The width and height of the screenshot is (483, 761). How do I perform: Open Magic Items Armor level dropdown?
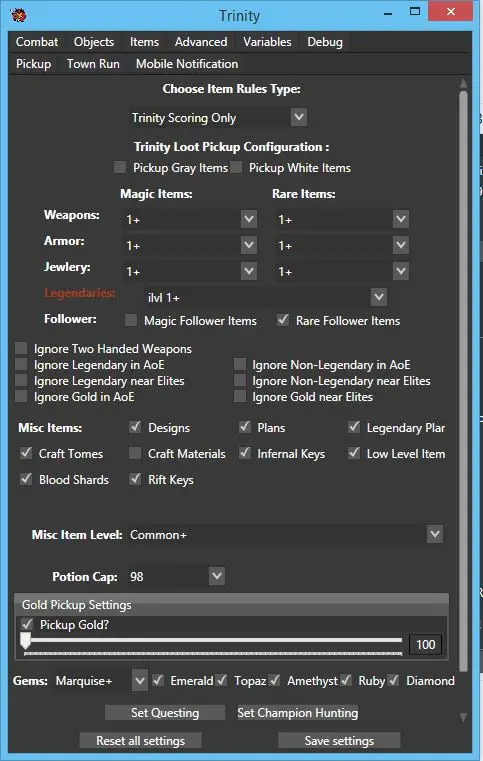249,245
